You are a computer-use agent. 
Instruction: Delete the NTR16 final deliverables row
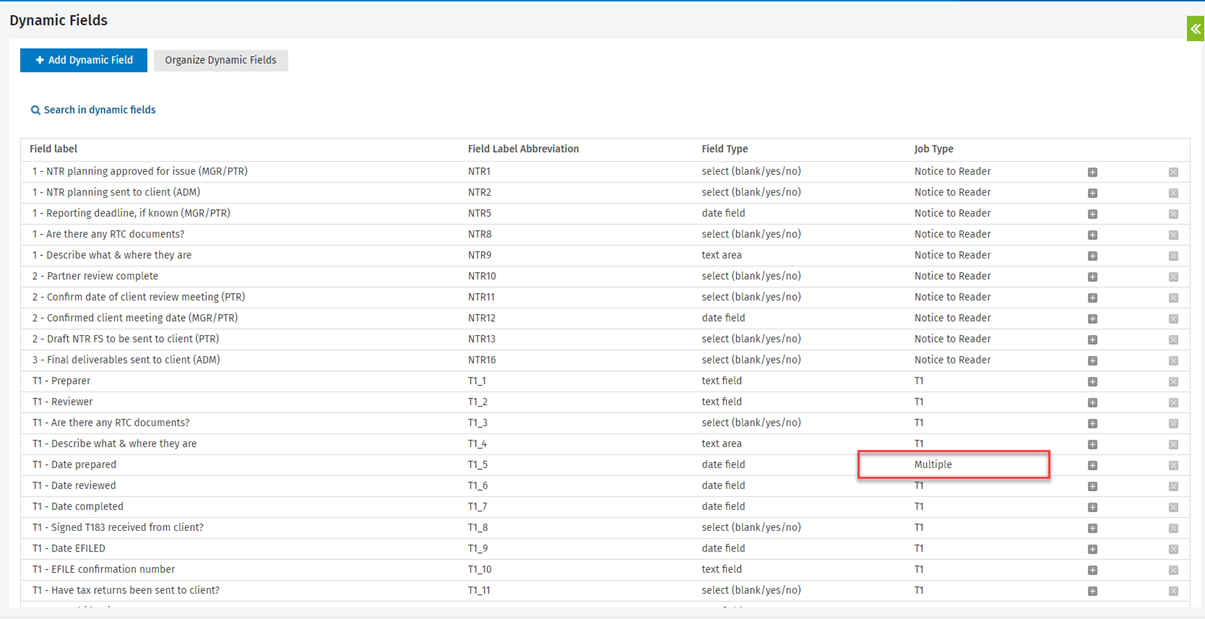1173,361
